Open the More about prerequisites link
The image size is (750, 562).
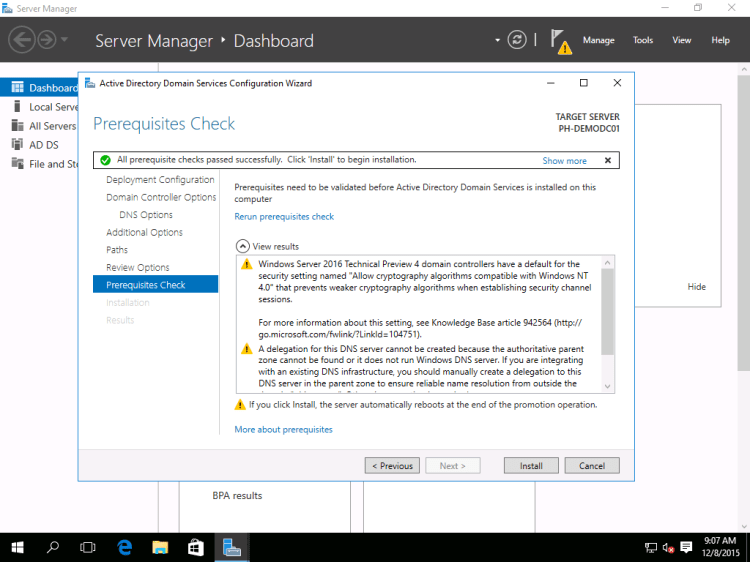pos(283,429)
